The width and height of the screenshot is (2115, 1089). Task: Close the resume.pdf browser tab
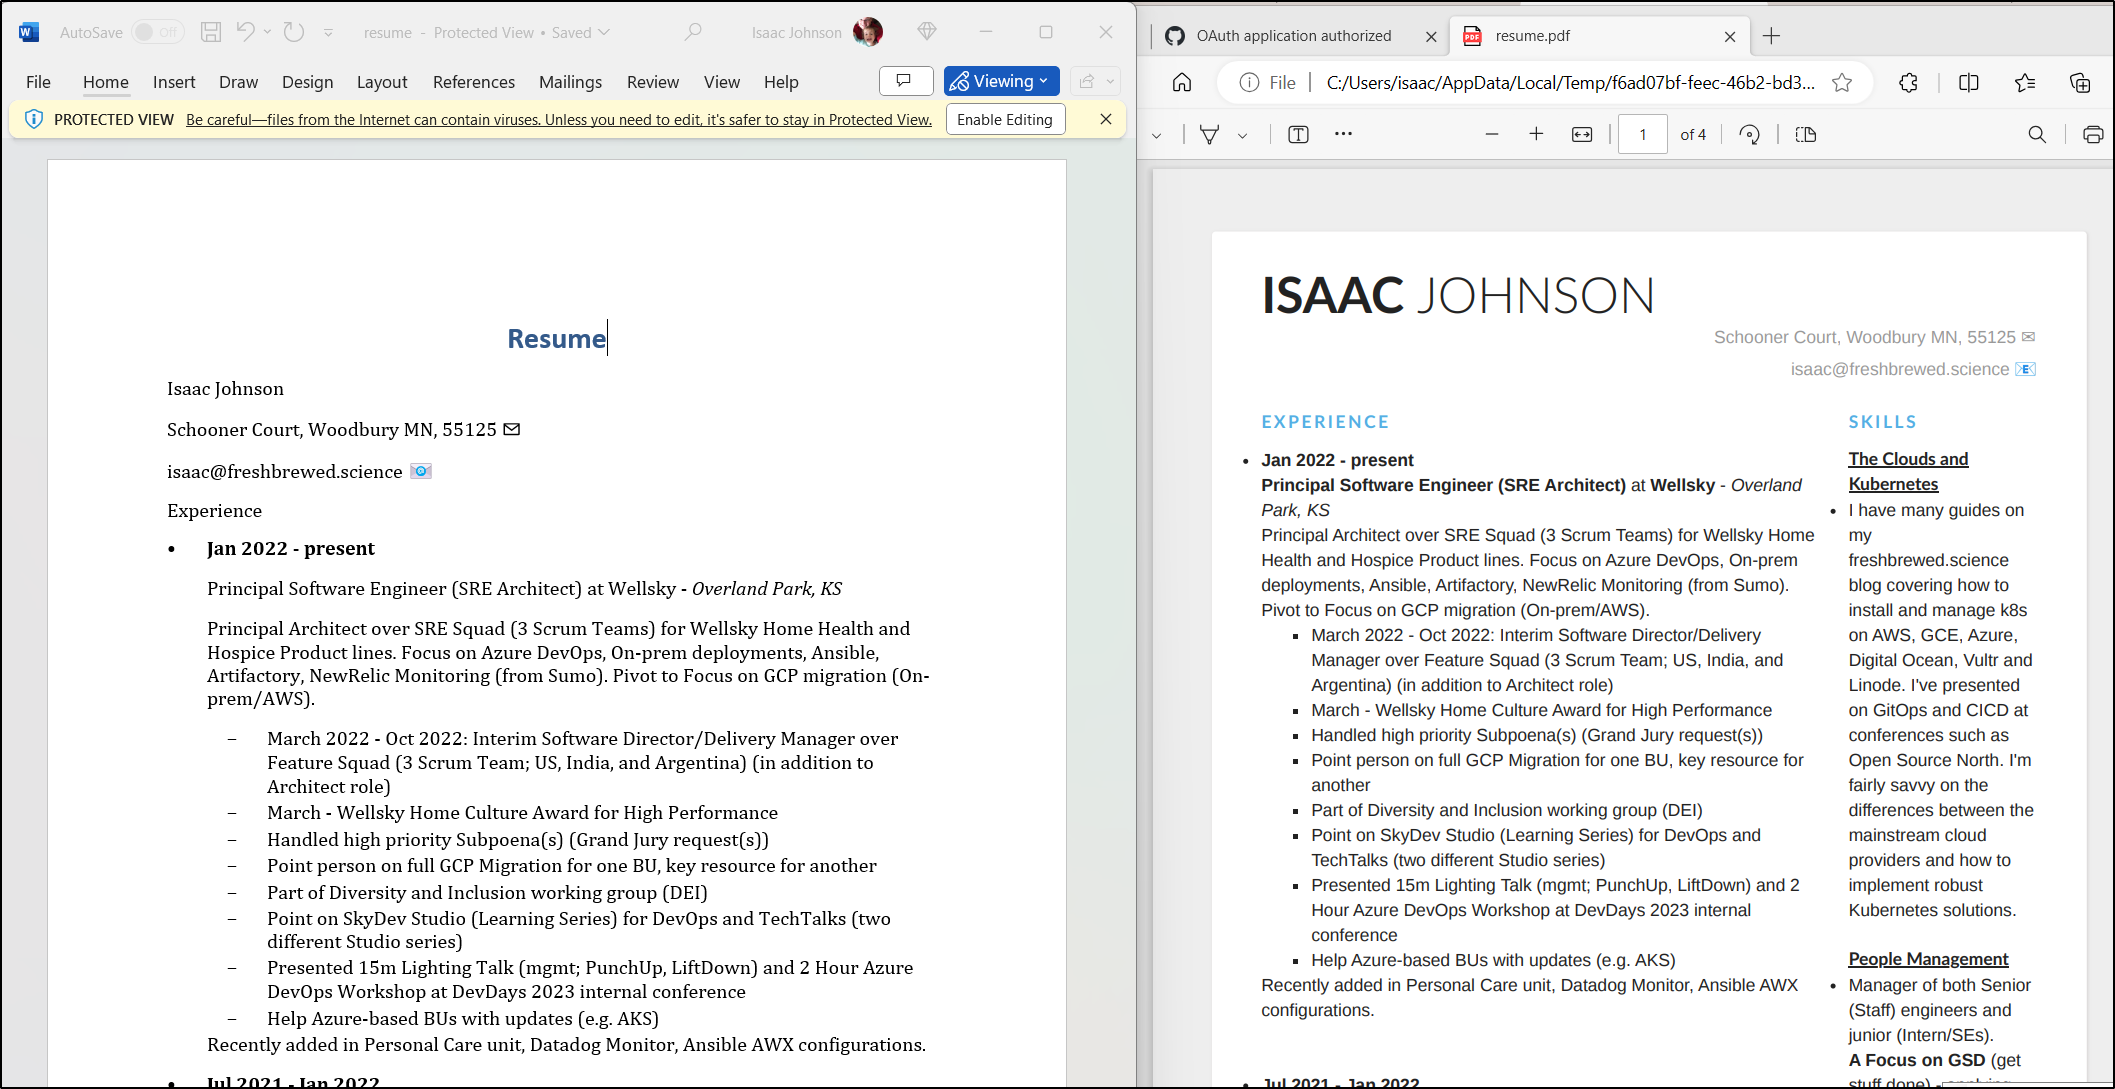pos(1730,36)
